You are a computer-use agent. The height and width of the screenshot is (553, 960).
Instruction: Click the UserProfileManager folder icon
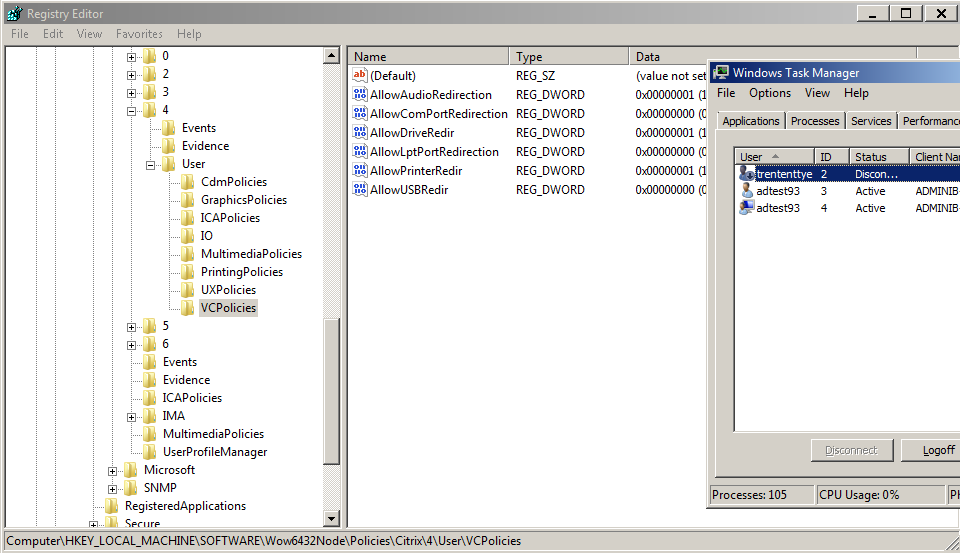coord(149,452)
